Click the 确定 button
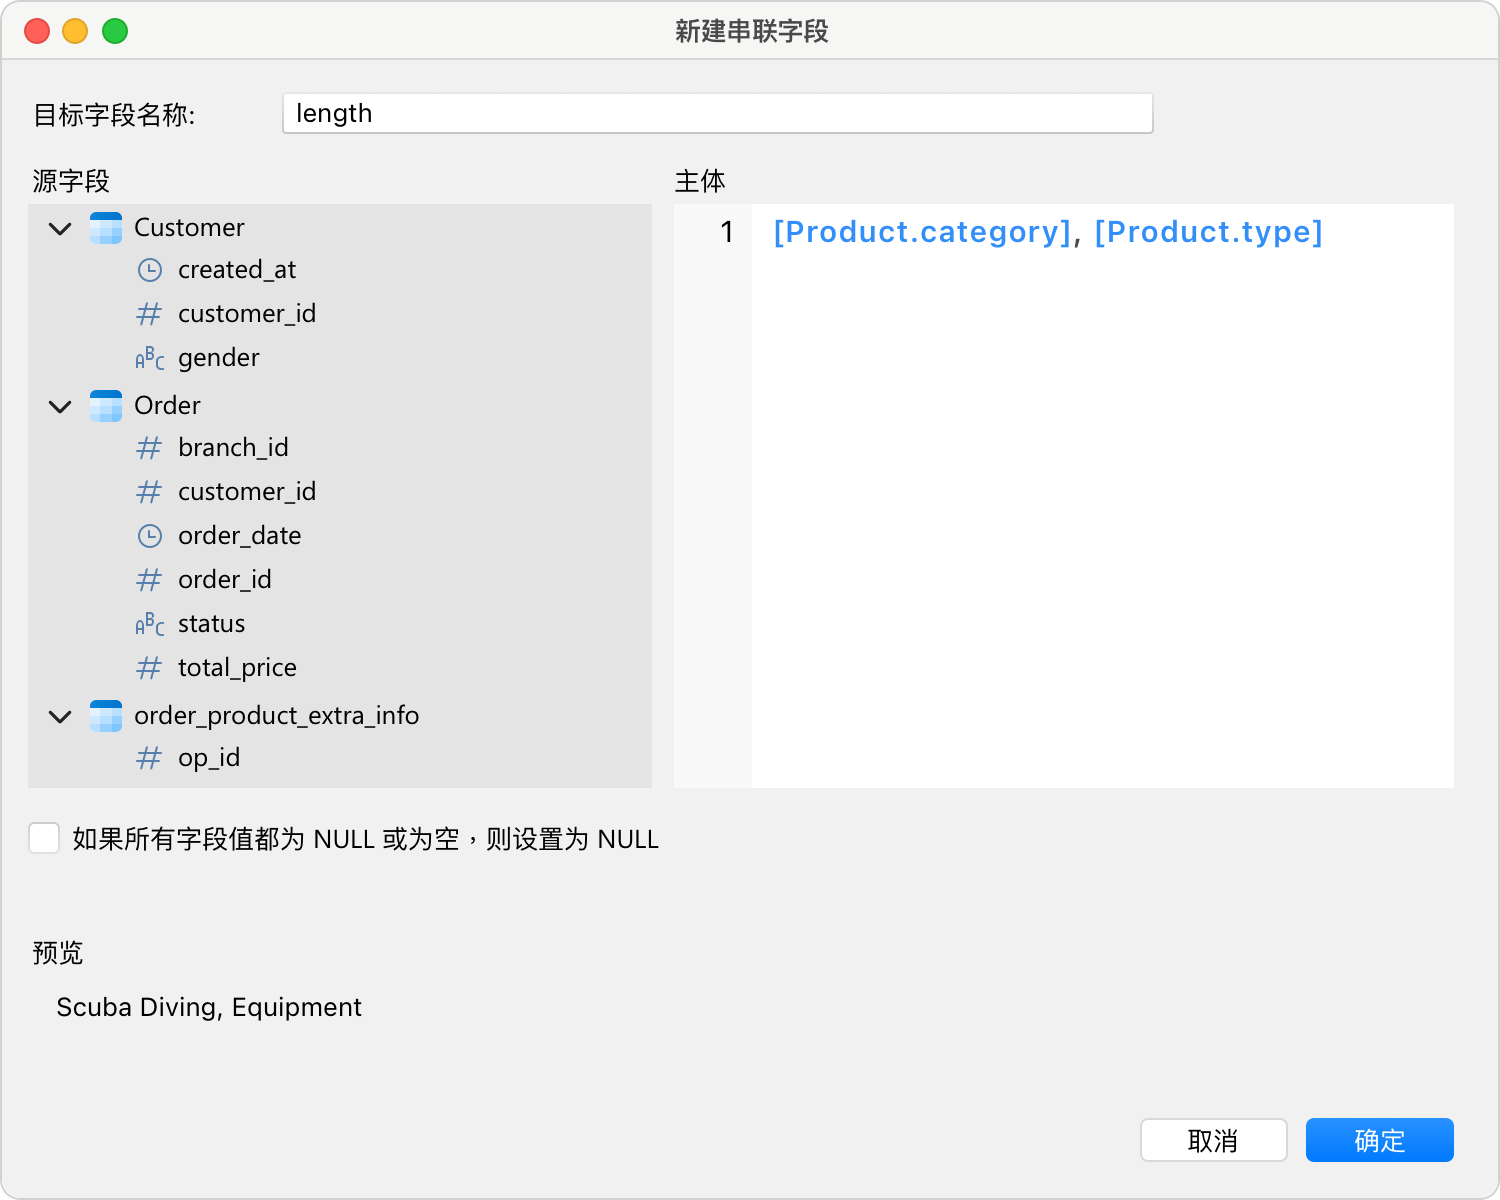The width and height of the screenshot is (1500, 1200). (1380, 1140)
